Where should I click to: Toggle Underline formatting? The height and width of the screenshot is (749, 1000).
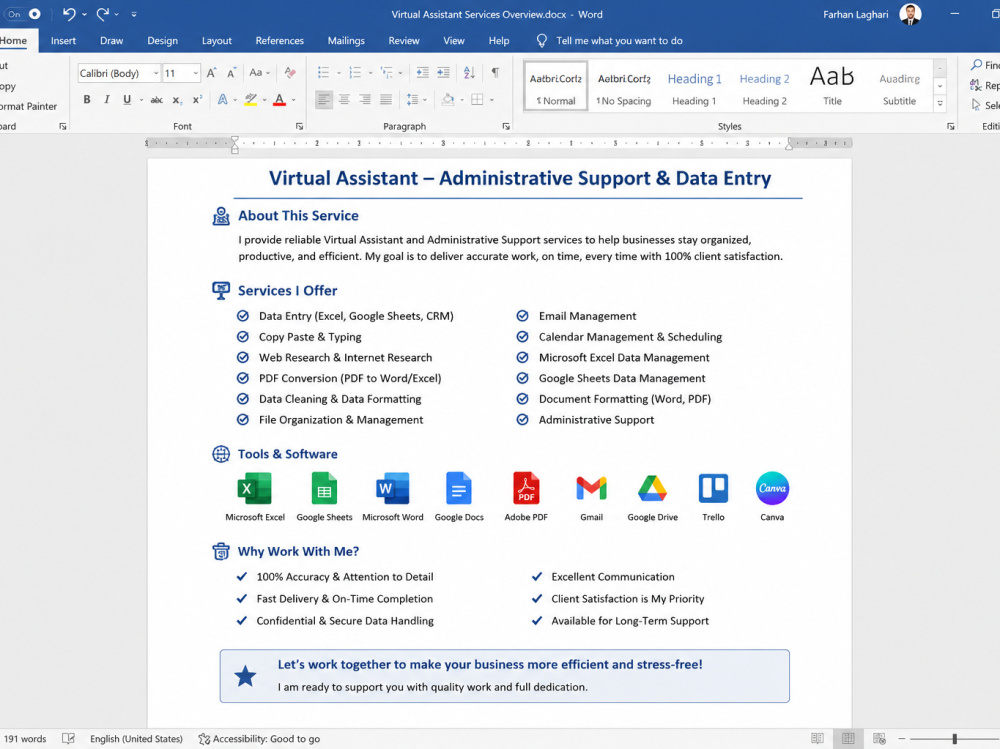point(127,100)
